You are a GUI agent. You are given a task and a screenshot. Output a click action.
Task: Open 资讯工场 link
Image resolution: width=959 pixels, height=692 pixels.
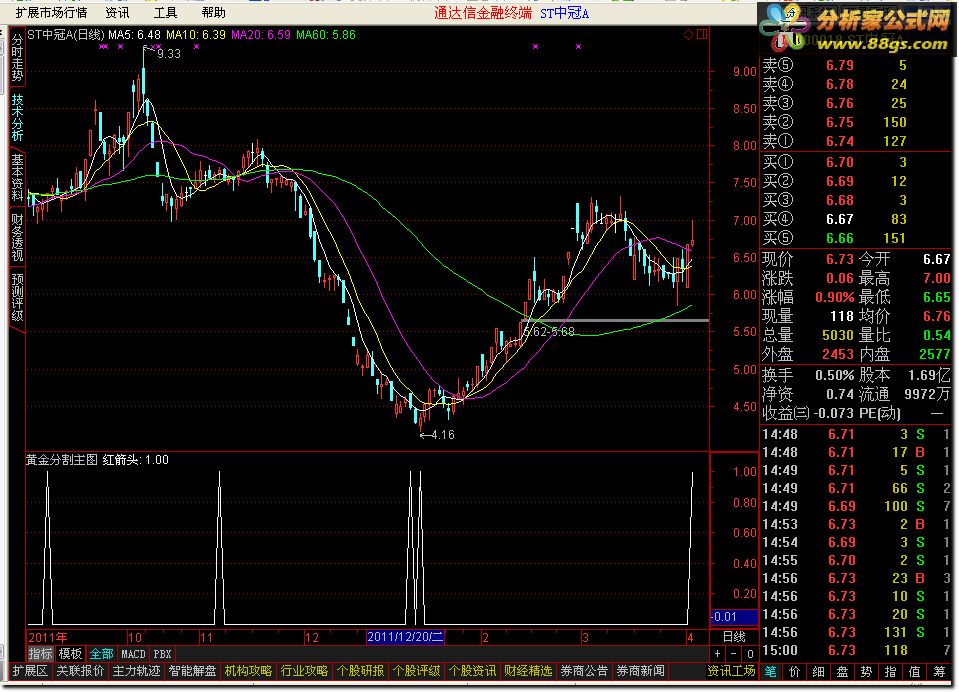click(731, 671)
